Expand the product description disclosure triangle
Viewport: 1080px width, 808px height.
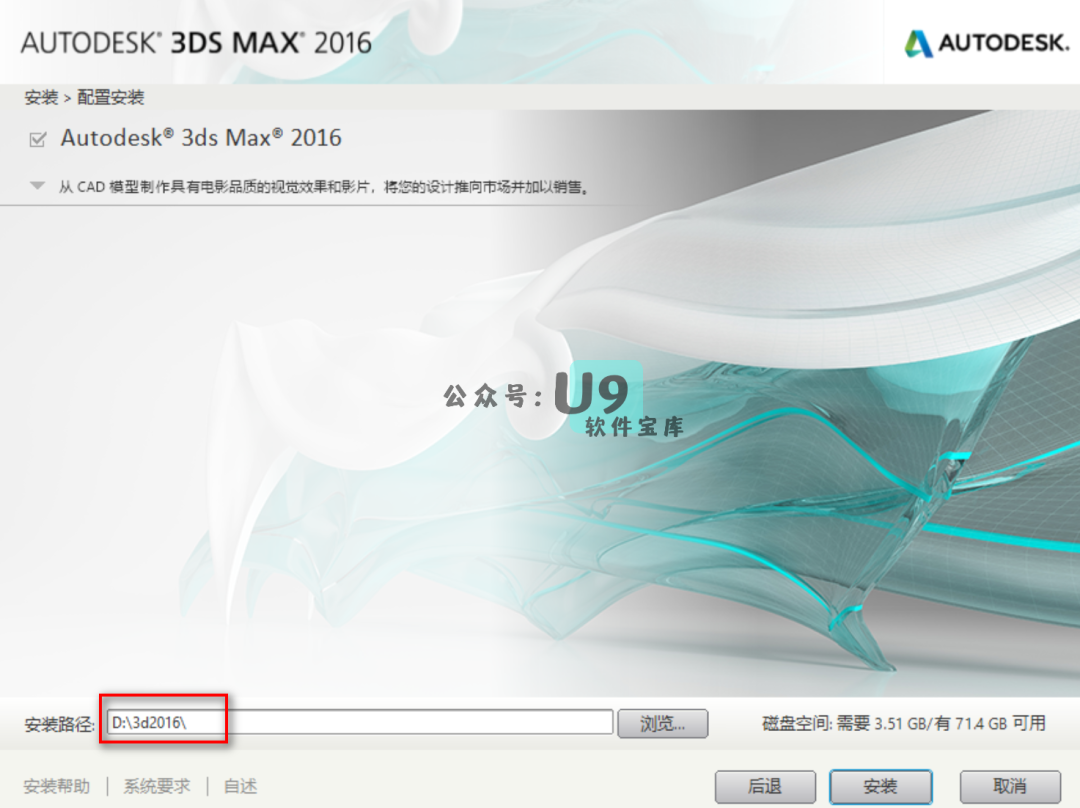click(x=38, y=186)
